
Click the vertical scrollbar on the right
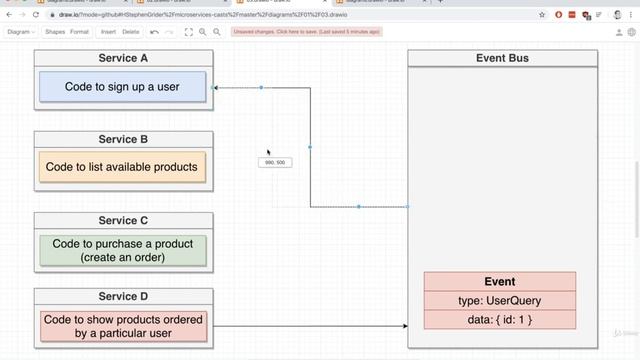pos(637,200)
